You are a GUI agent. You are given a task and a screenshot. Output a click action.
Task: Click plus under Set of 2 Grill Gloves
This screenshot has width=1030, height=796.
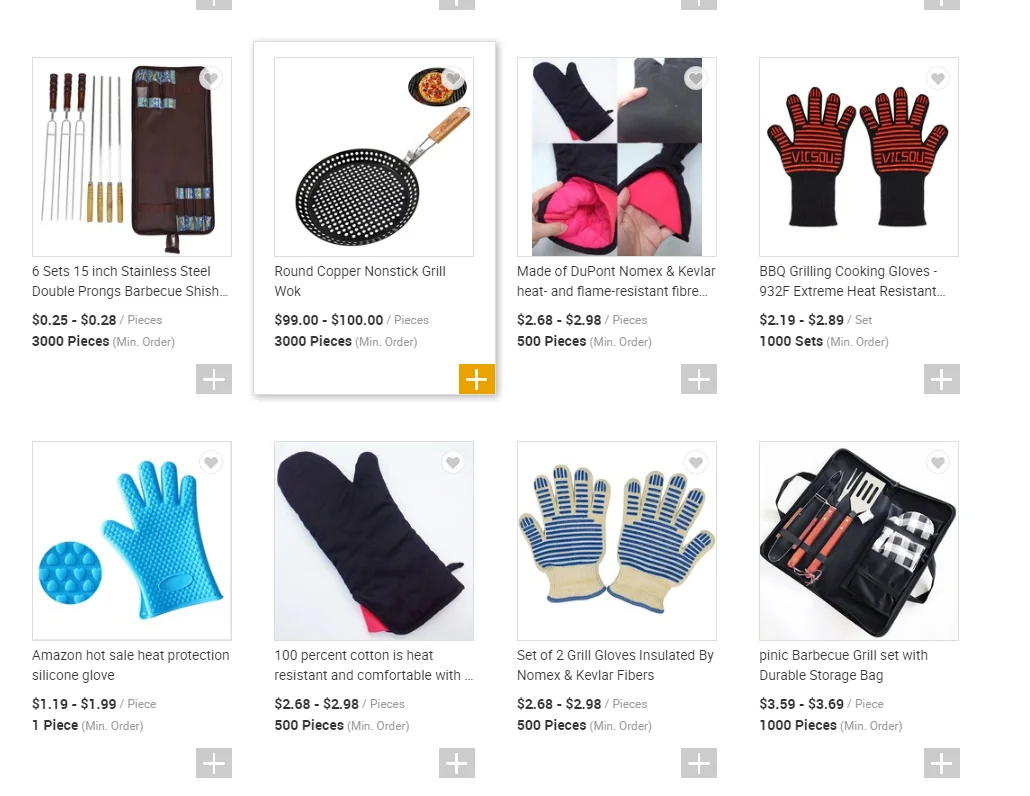coord(698,763)
